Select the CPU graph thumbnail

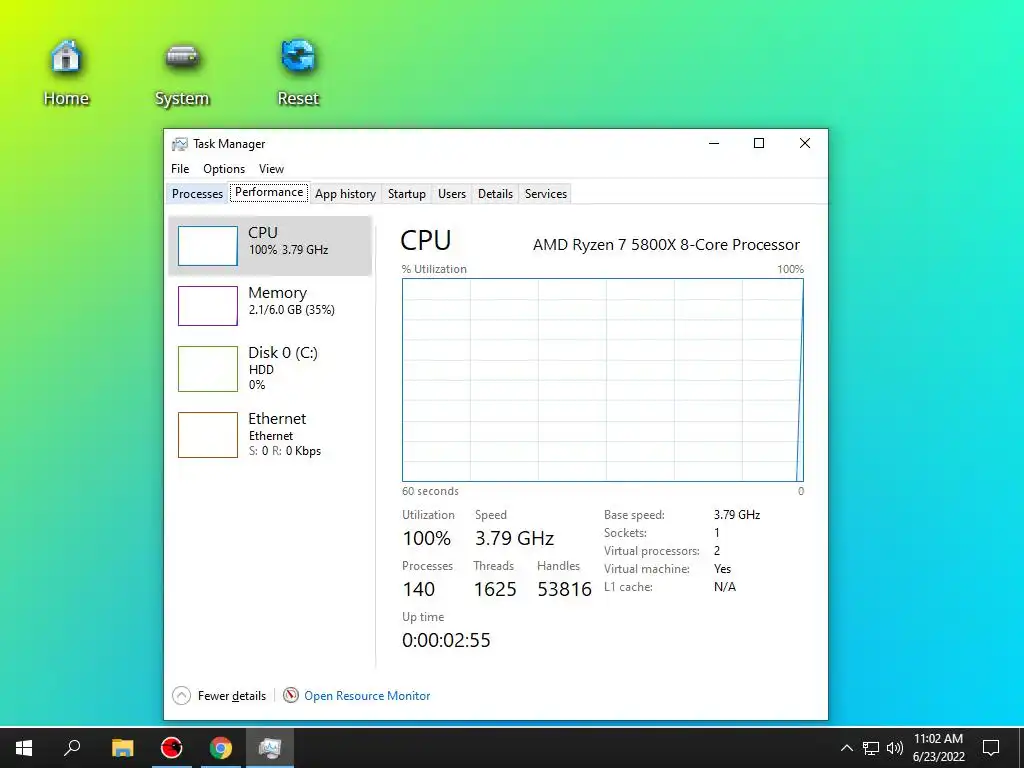[x=208, y=246]
